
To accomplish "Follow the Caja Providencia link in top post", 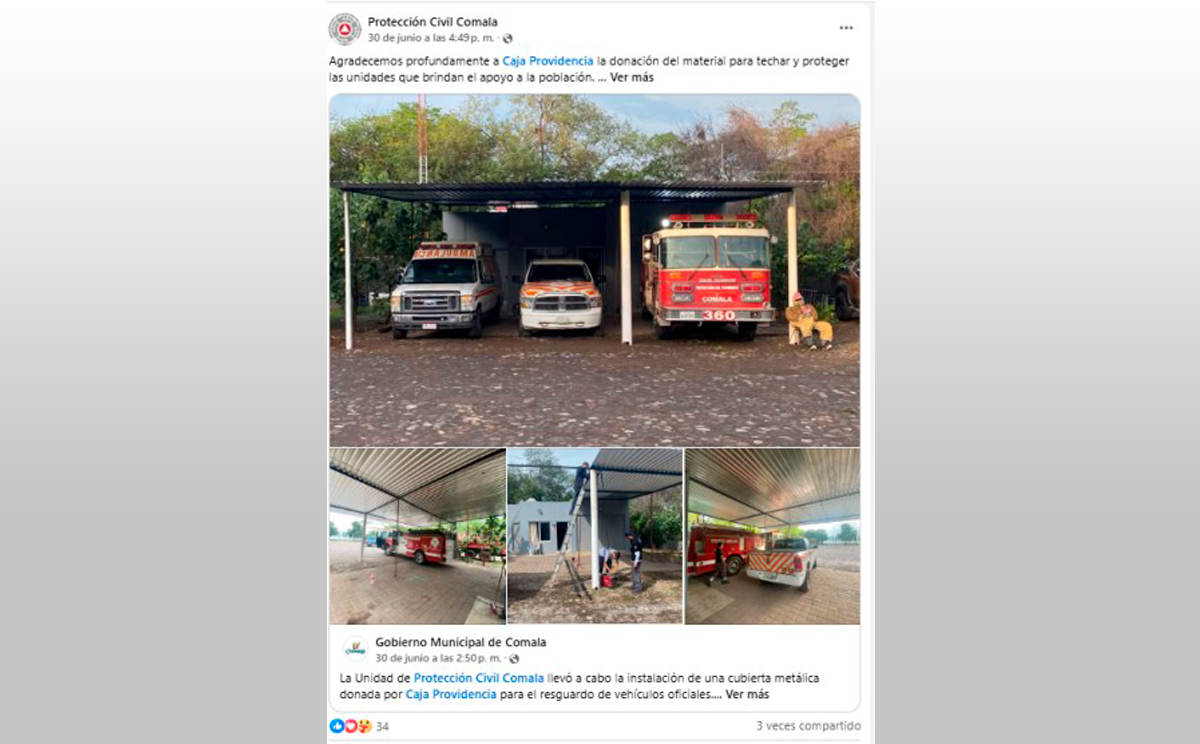I will click(547, 61).
